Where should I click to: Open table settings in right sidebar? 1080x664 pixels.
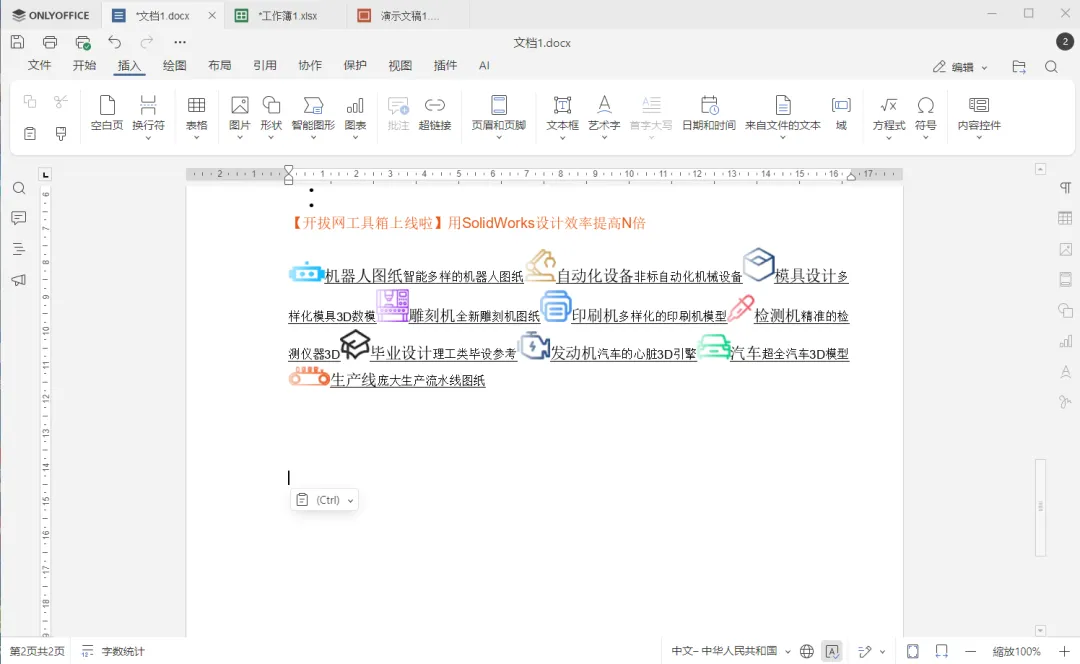[1065, 218]
